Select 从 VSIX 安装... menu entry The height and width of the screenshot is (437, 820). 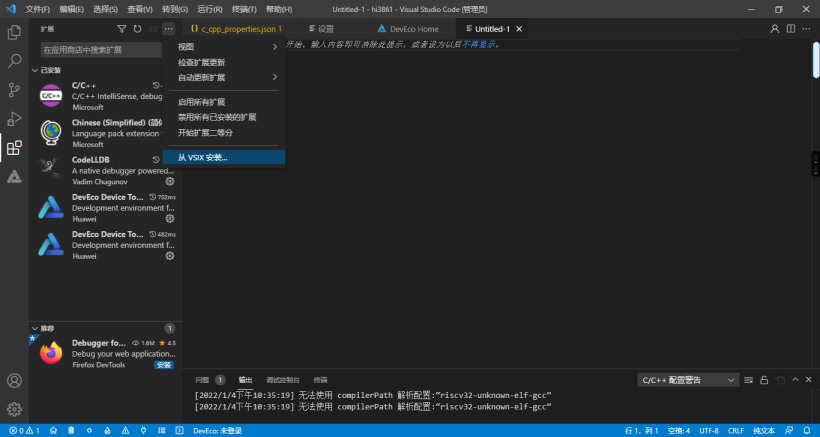tap(224, 157)
